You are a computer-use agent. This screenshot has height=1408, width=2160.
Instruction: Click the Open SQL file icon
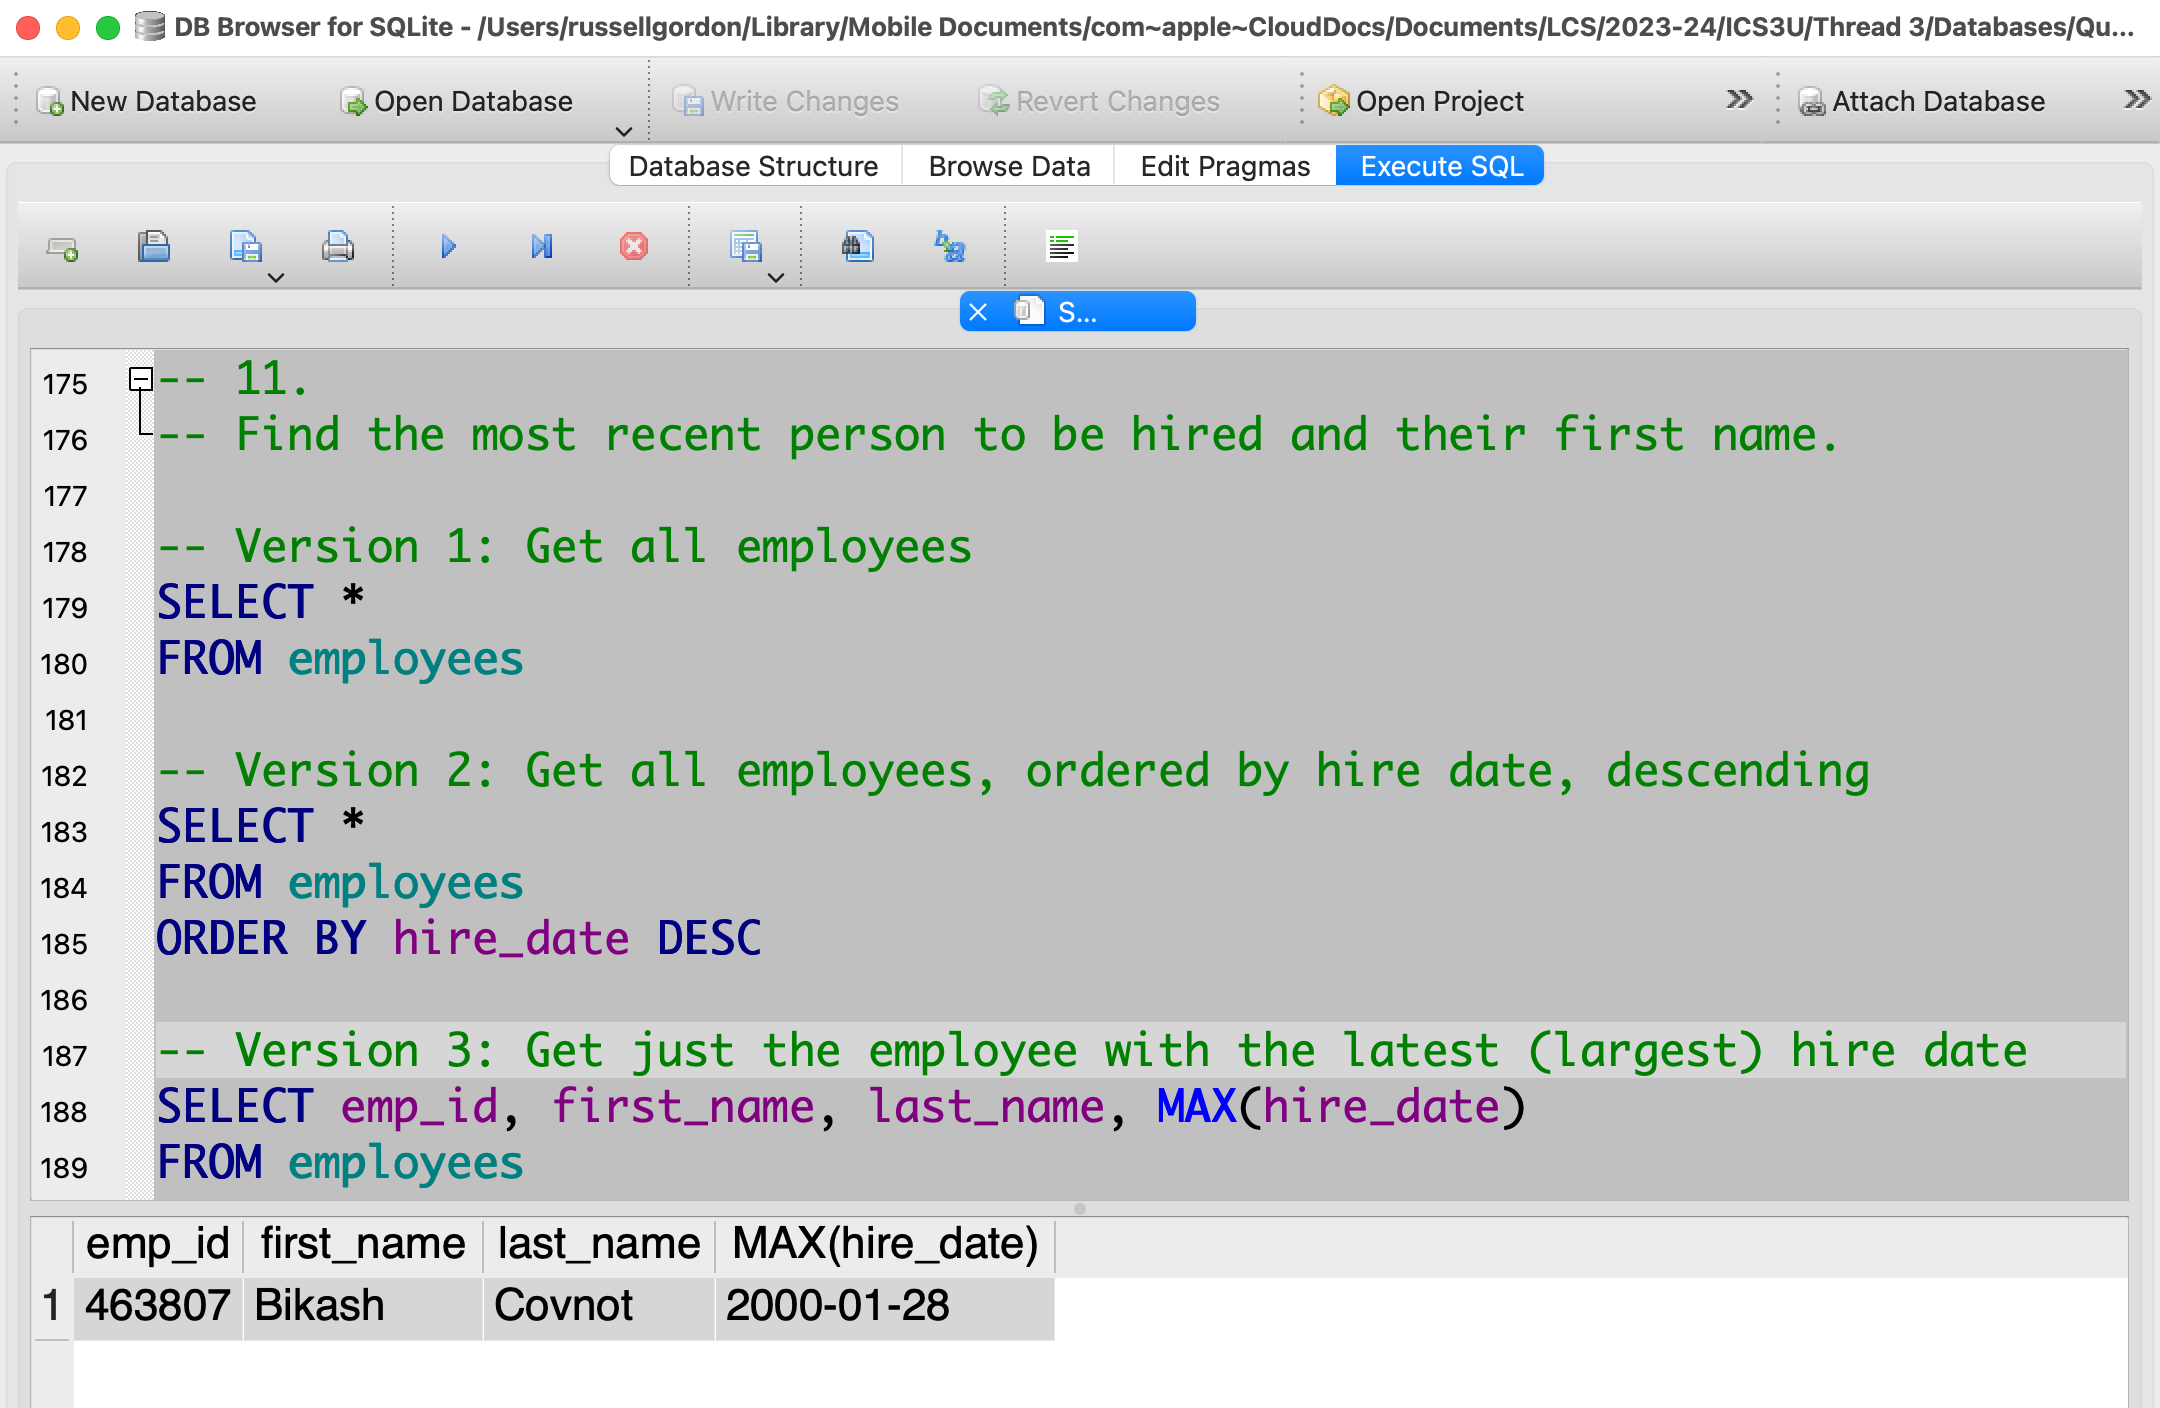click(153, 247)
